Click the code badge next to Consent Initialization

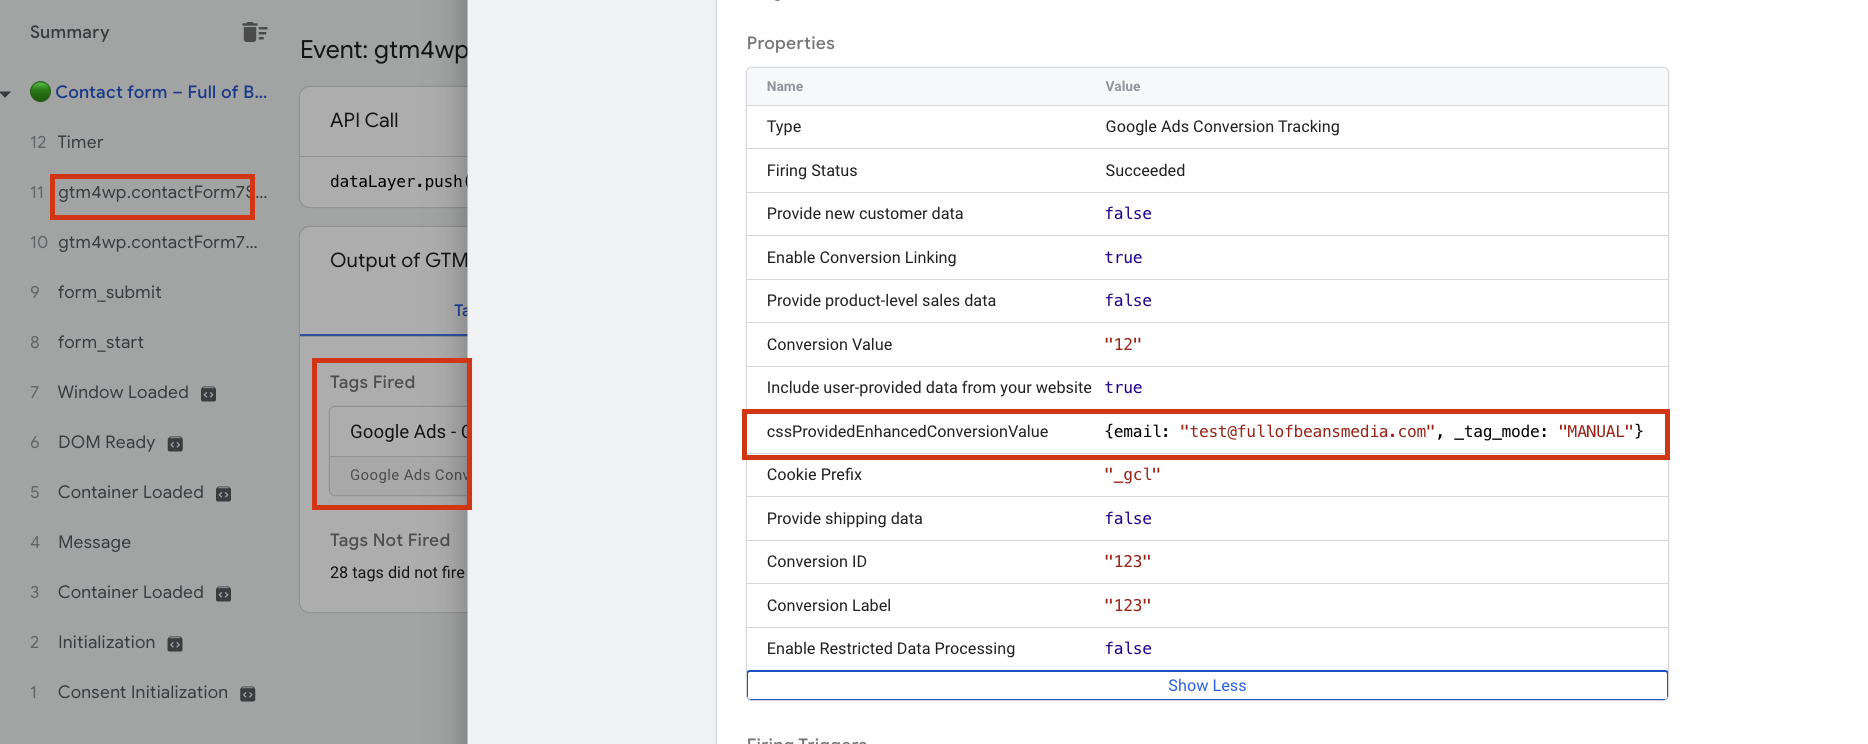click(x=248, y=693)
